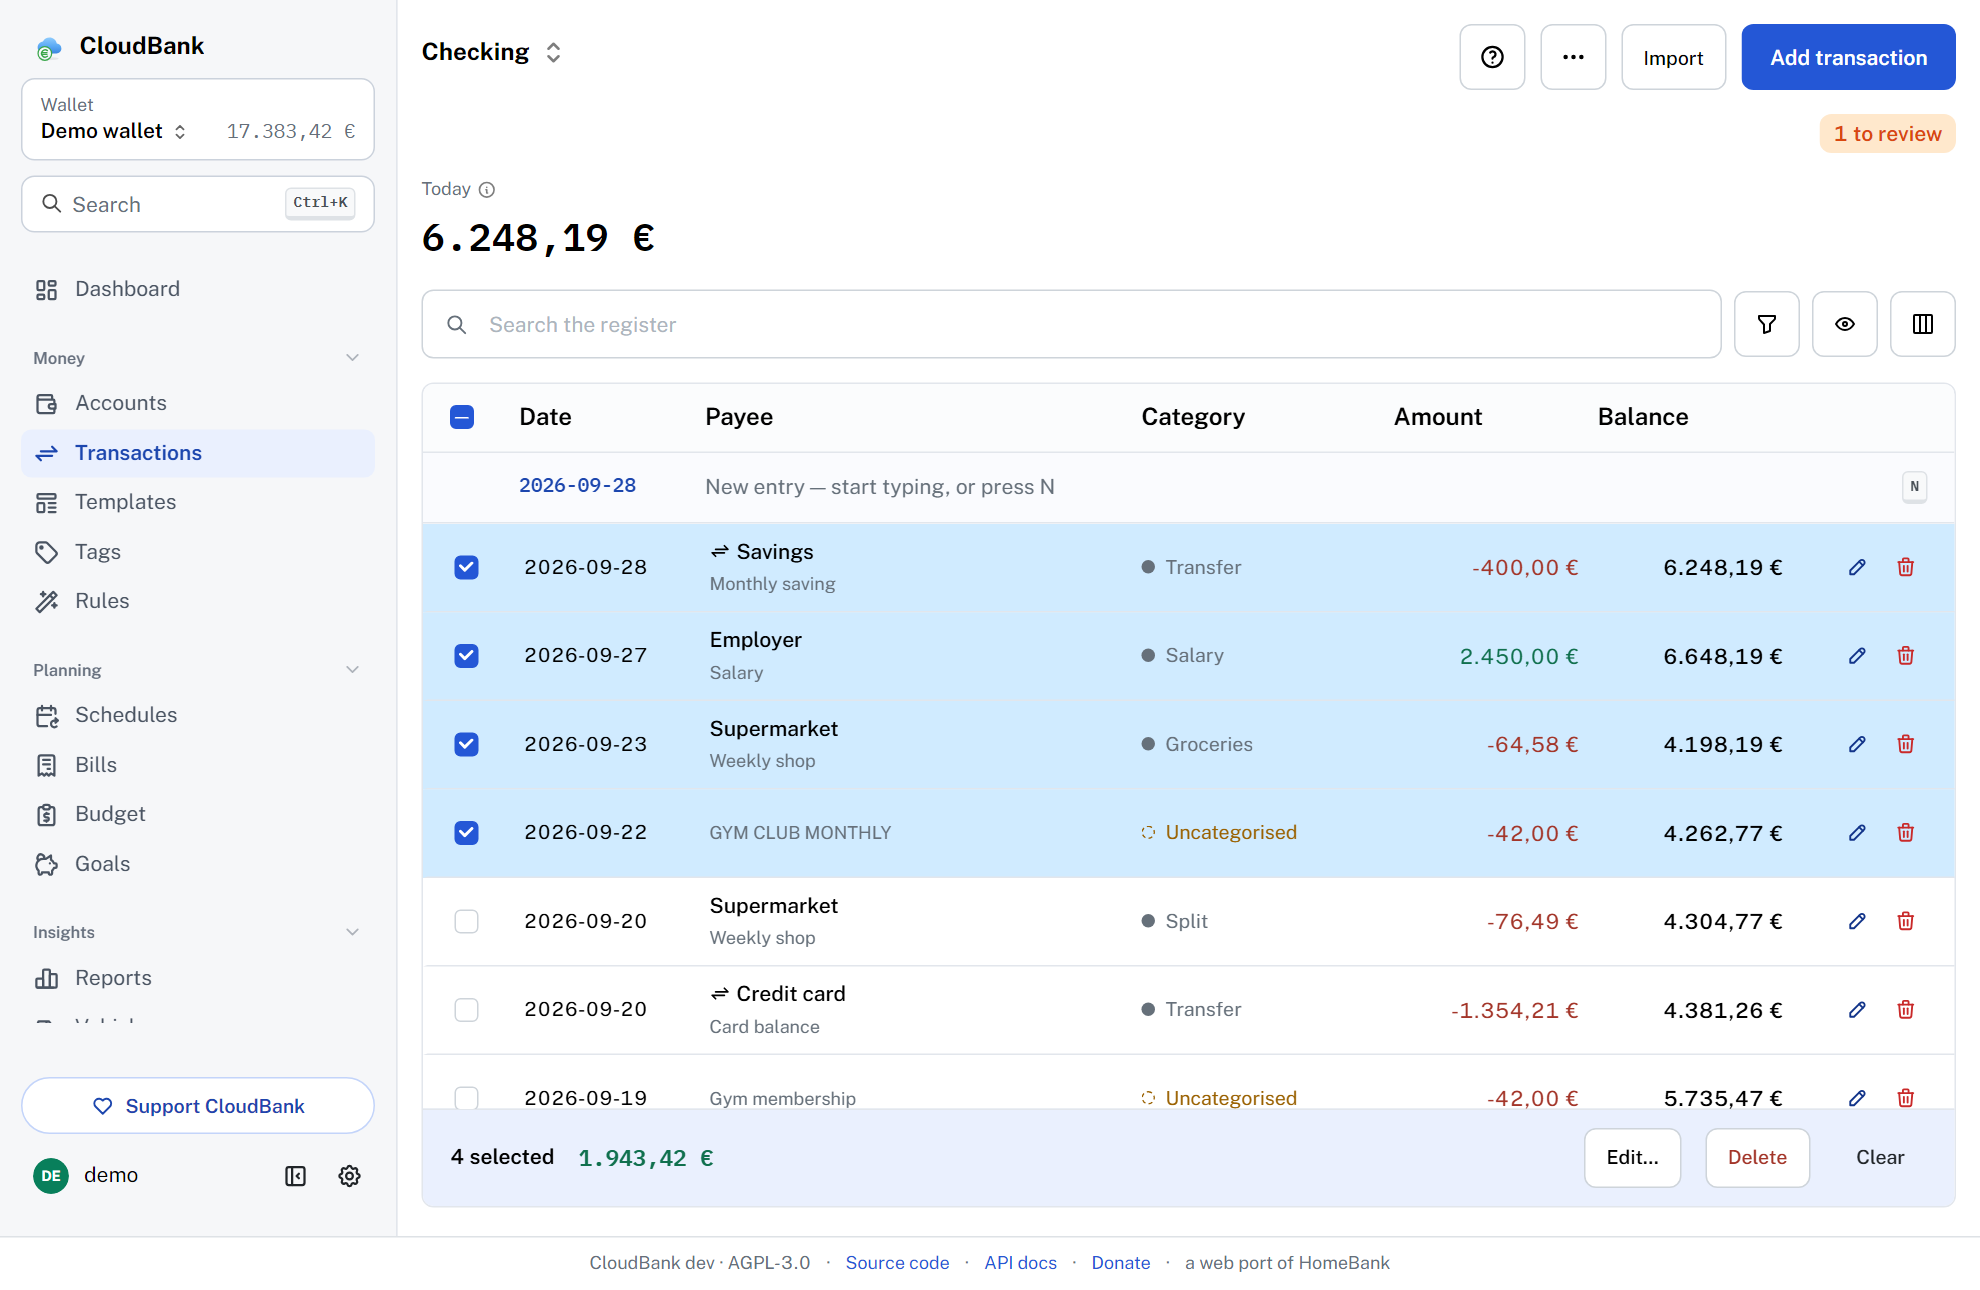Image resolution: width=1980 pixels, height=1290 pixels.
Task: Open Dashboard in the sidebar
Action: coord(198,289)
